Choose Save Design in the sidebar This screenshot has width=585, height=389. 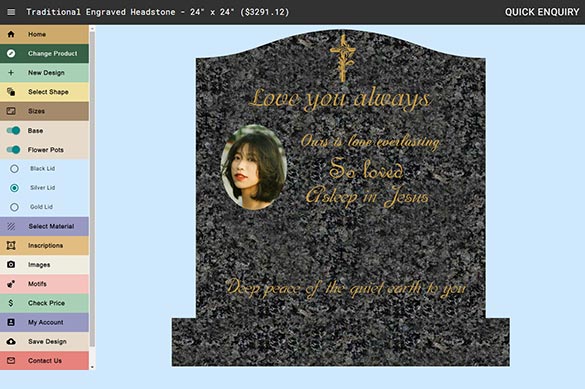pos(44,341)
